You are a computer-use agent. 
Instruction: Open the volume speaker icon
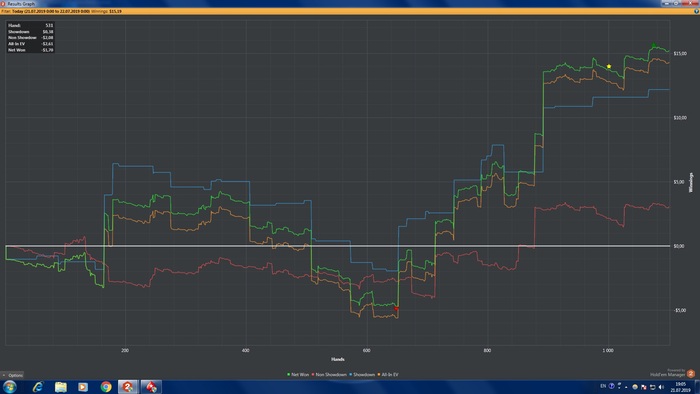[x=661, y=387]
